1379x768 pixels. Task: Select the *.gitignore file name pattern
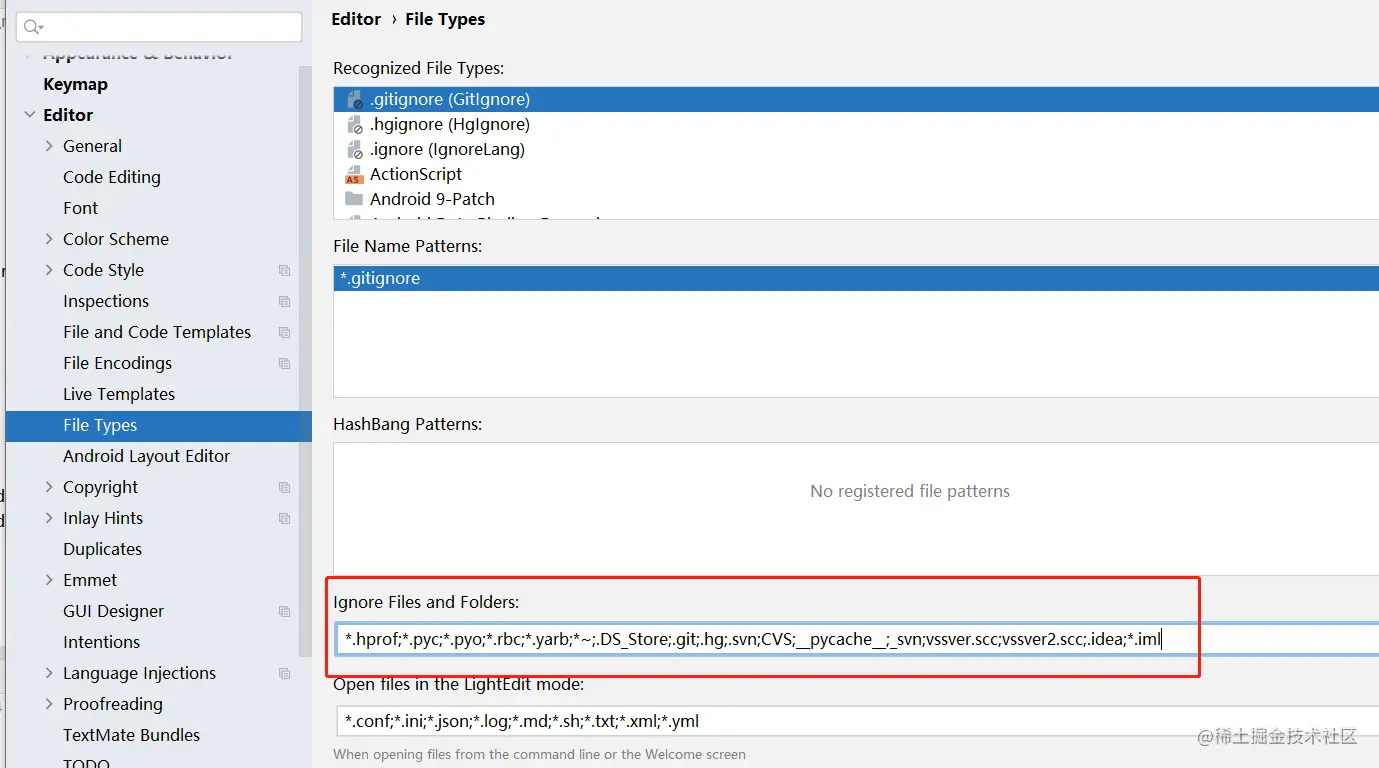point(856,278)
